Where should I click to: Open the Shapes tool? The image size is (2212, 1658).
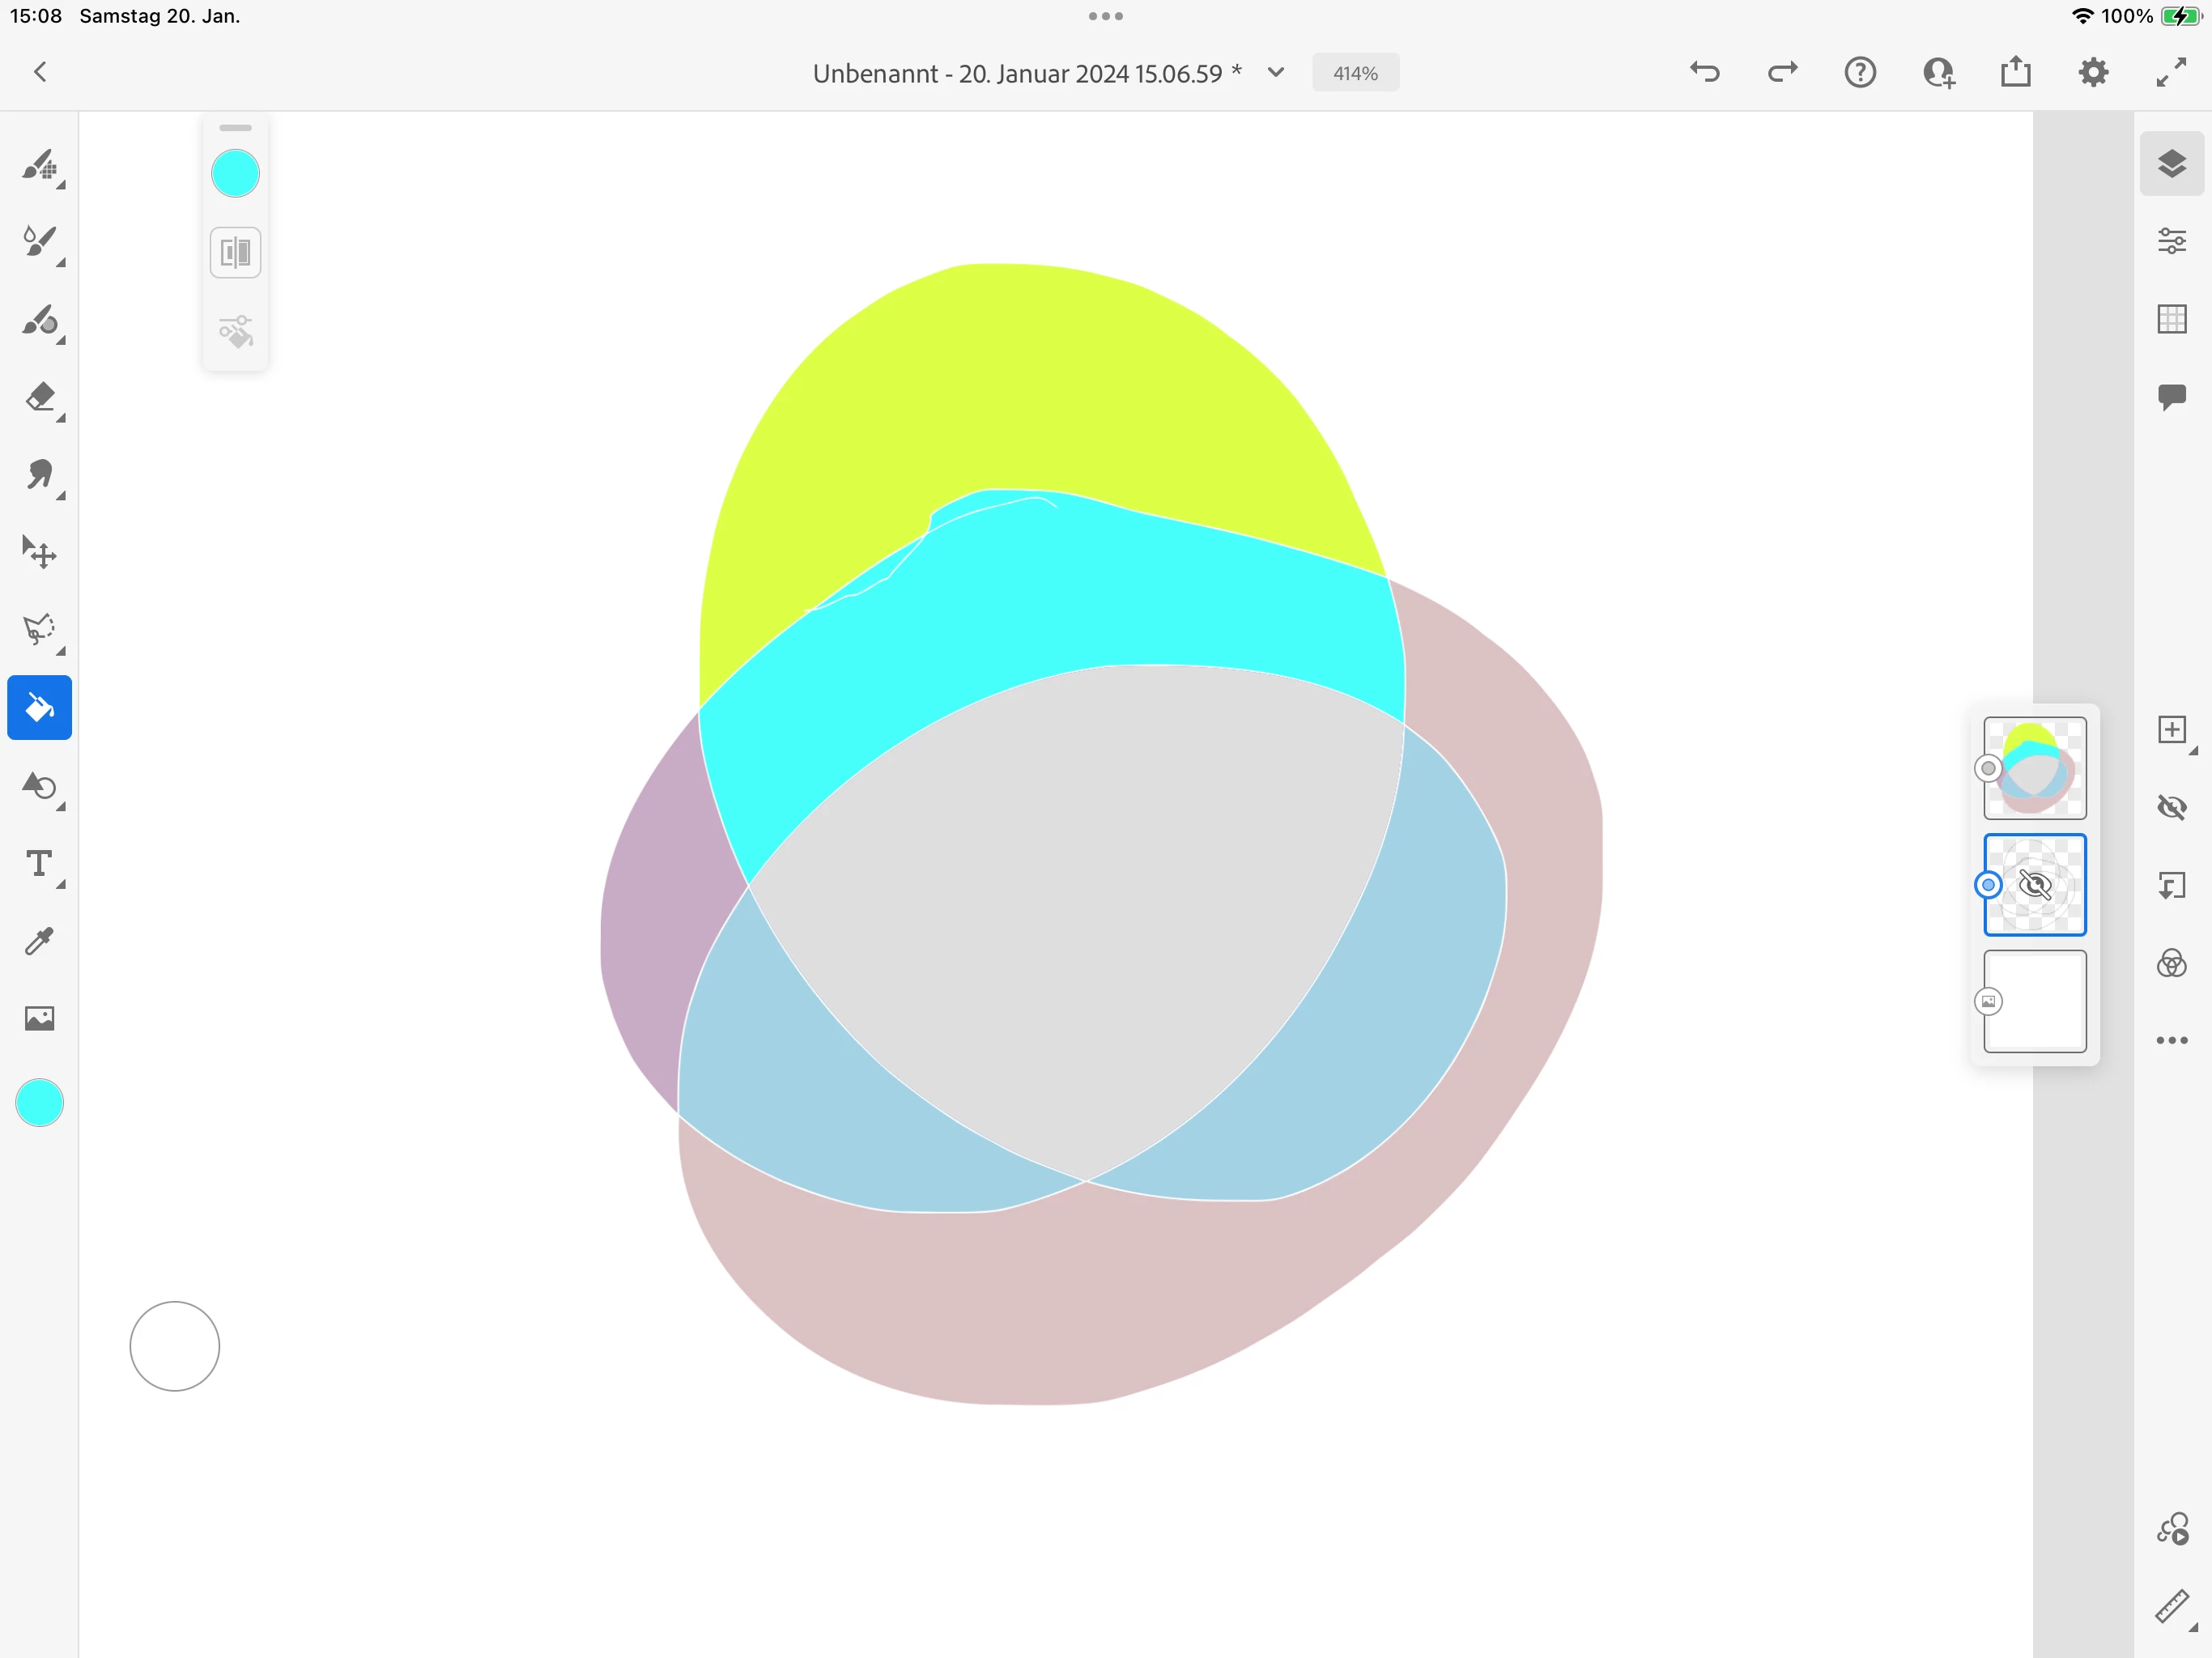pyautogui.click(x=40, y=786)
